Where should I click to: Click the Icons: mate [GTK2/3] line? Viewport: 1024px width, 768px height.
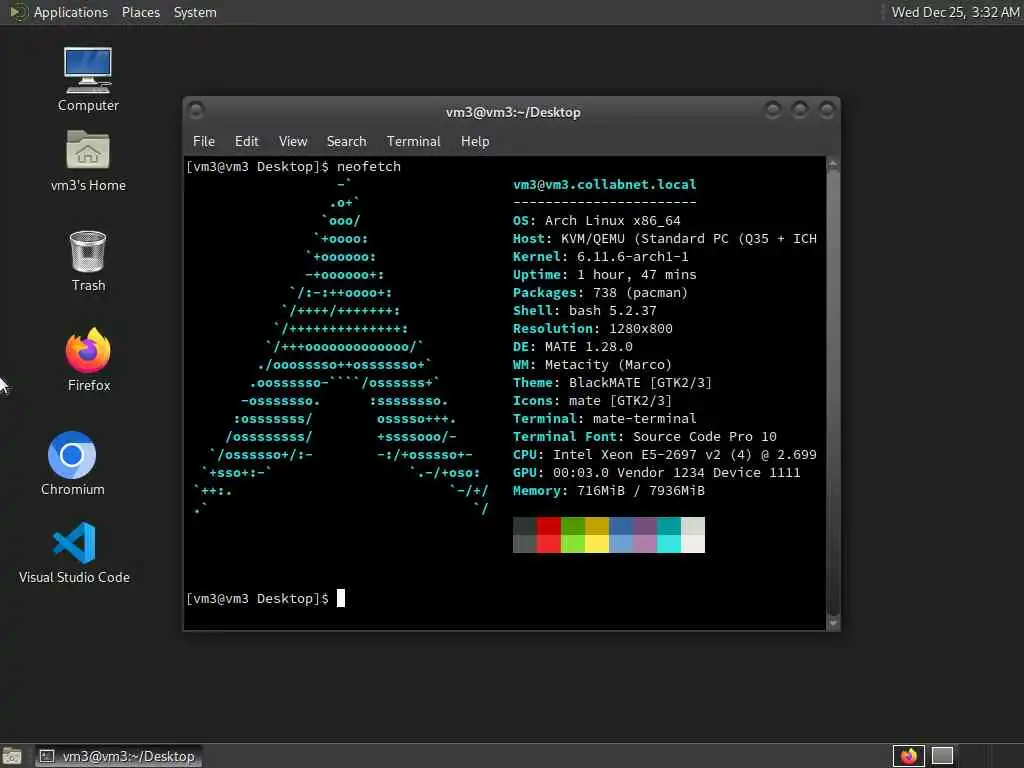592,400
